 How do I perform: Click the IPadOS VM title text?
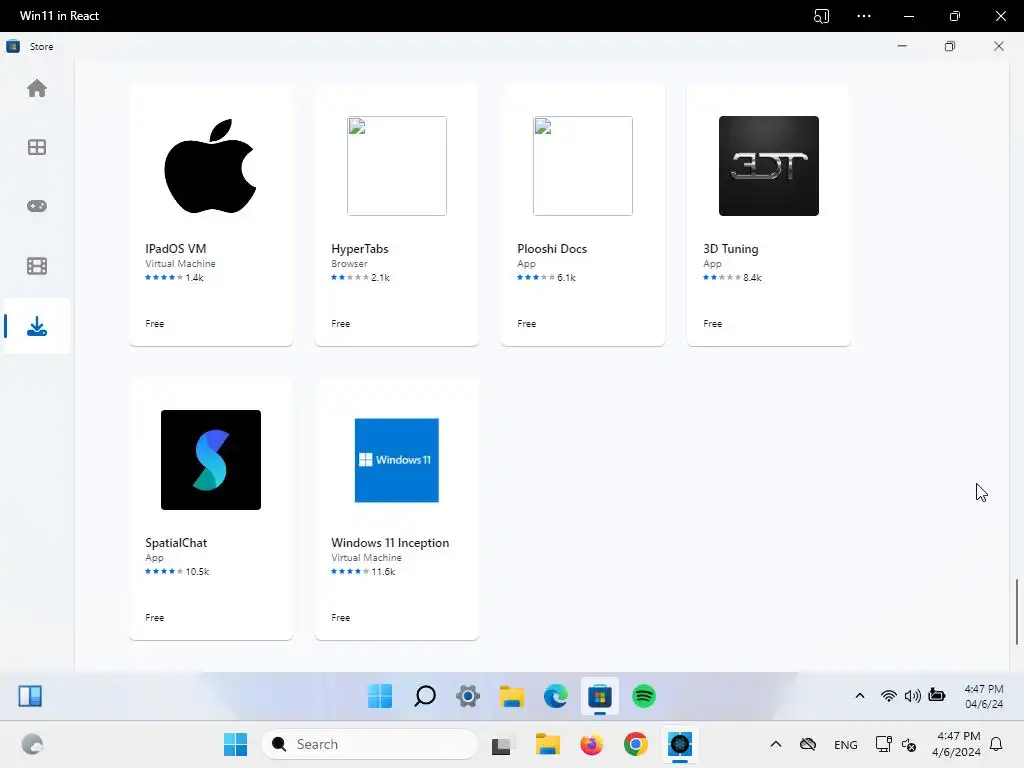tap(176, 249)
